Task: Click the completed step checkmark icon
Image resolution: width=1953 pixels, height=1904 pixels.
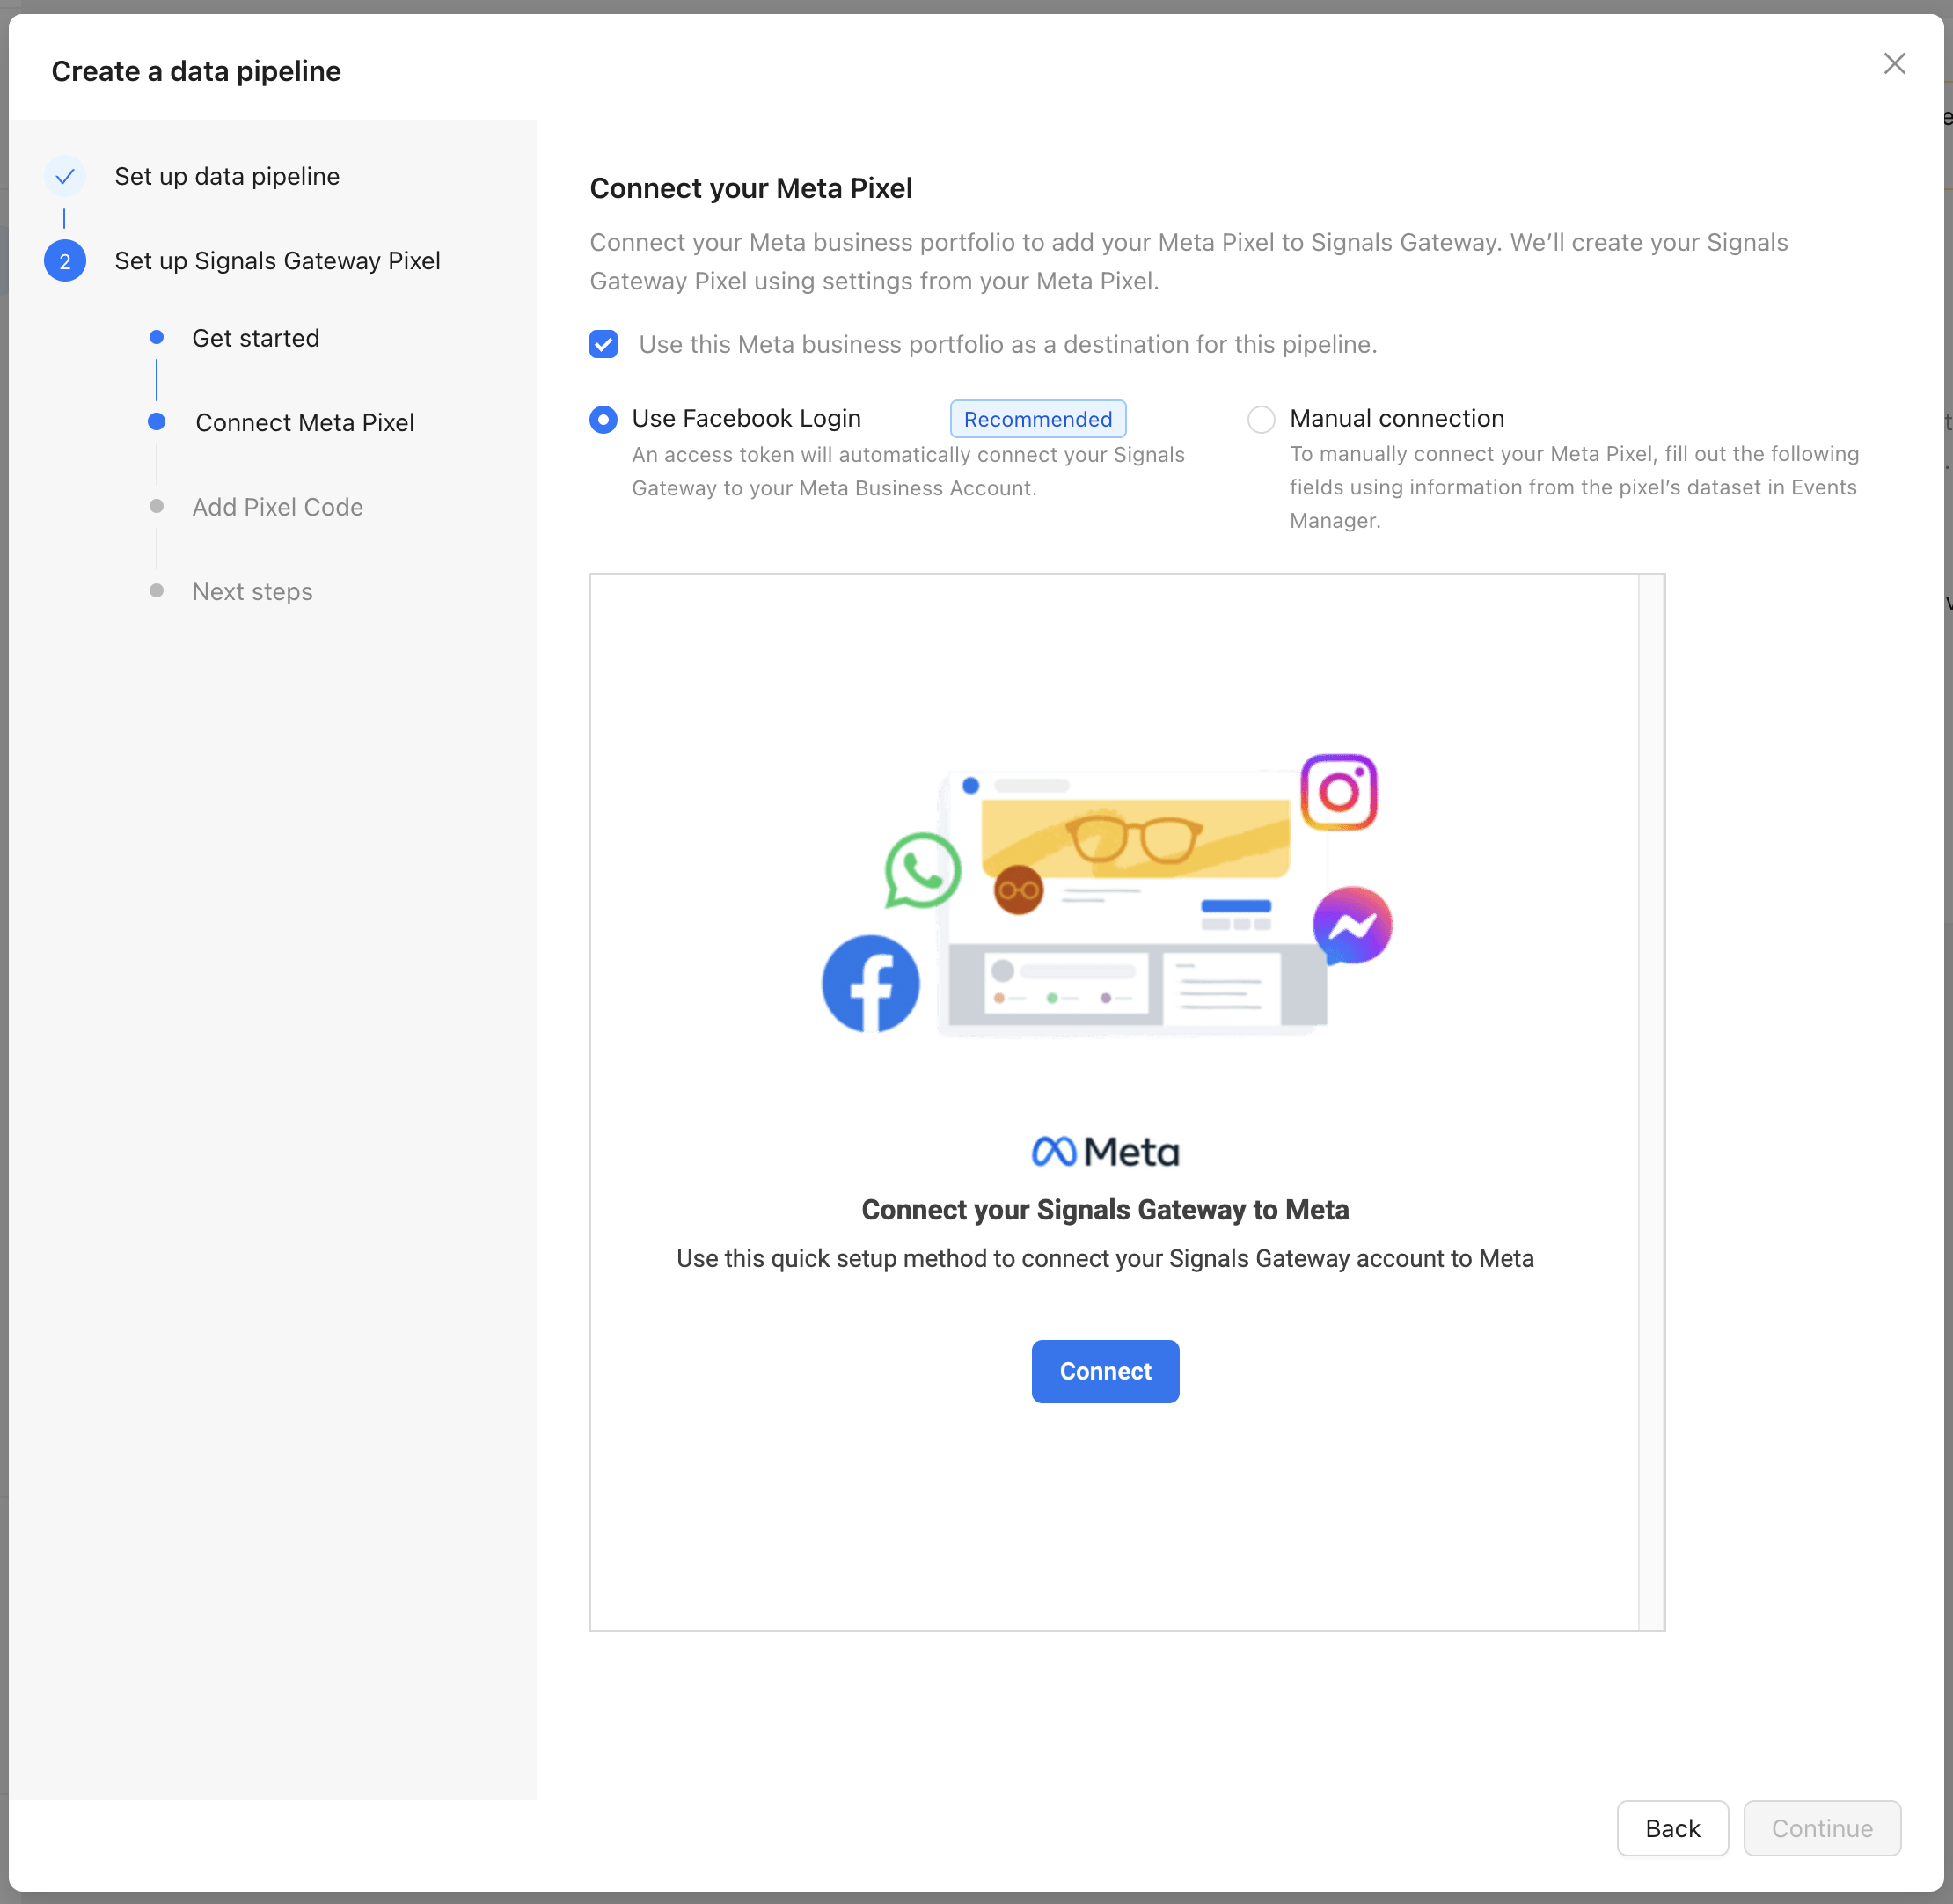Action: (65, 177)
